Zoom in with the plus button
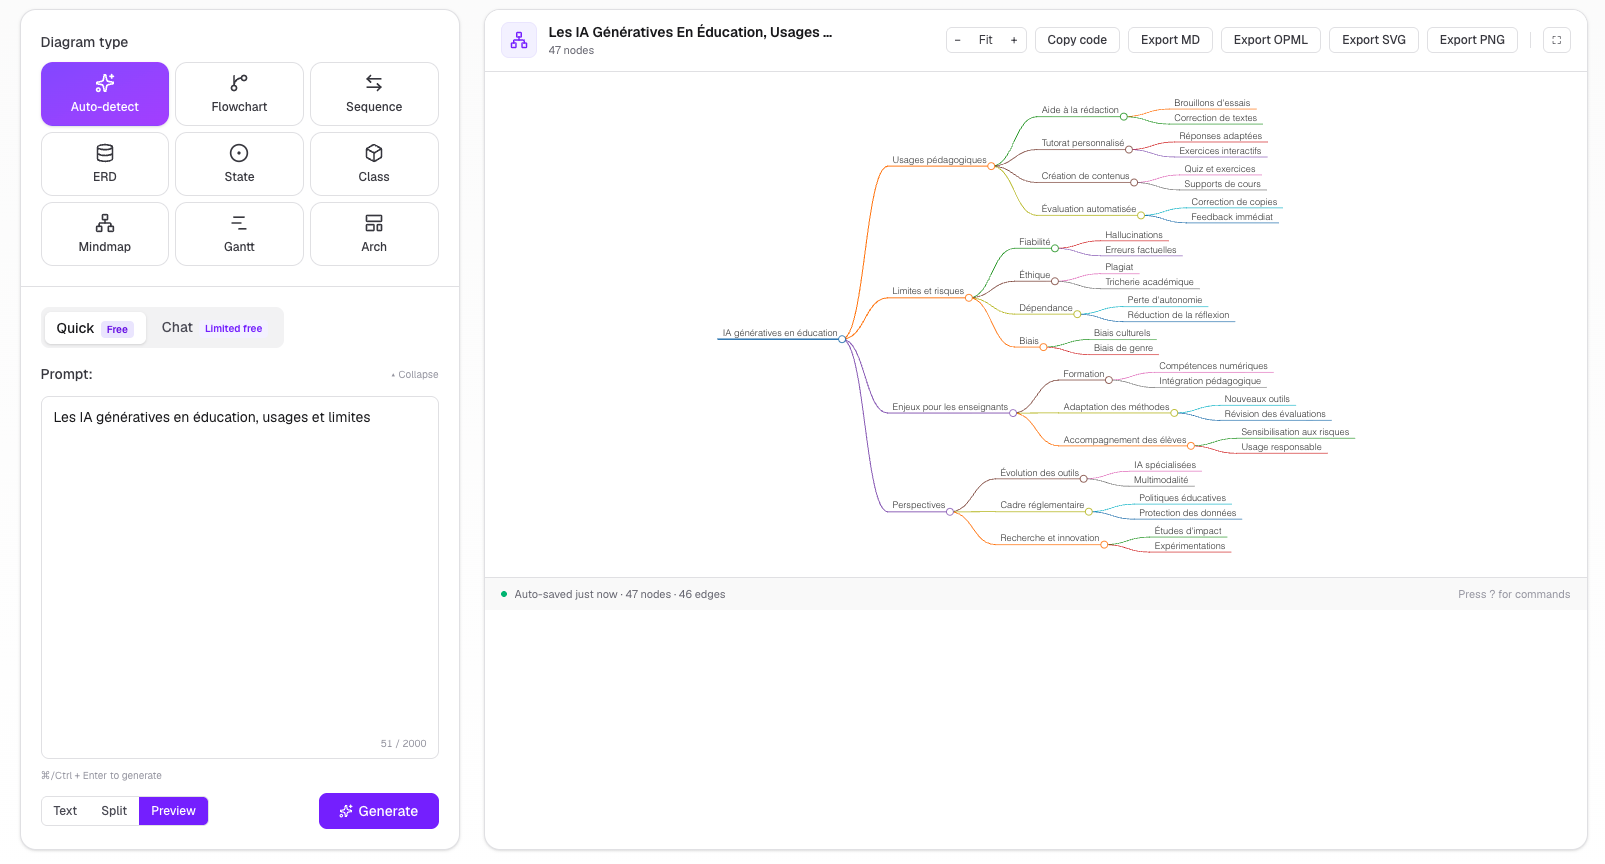Image resolution: width=1605 pixels, height=864 pixels. 1014,40
